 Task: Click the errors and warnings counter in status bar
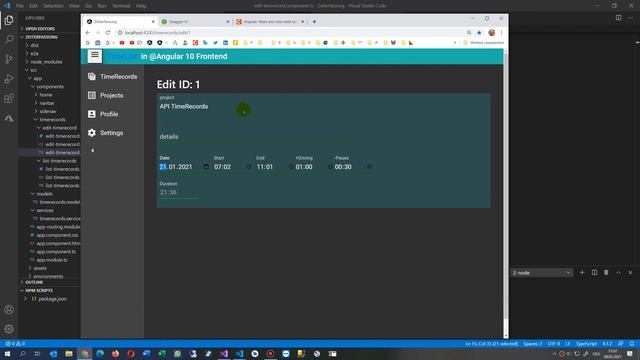click(16, 344)
